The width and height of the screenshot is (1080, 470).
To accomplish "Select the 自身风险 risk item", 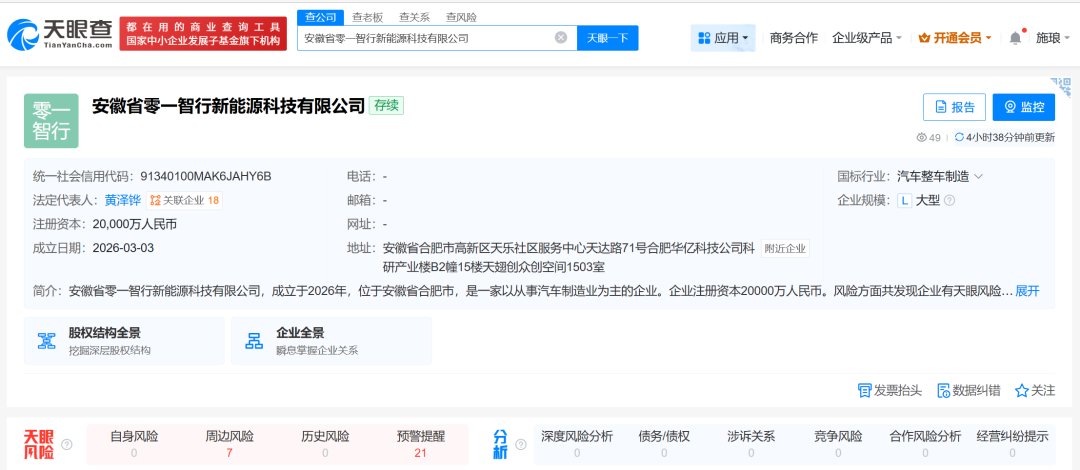I will (x=134, y=445).
